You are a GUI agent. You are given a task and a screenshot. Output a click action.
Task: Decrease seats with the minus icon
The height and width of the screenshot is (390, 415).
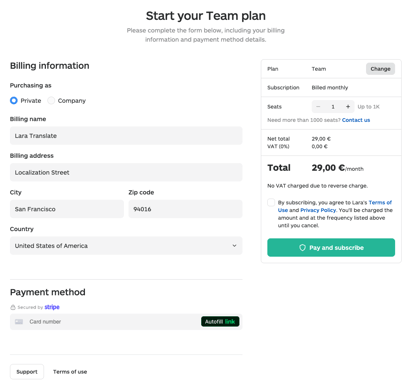(x=318, y=107)
